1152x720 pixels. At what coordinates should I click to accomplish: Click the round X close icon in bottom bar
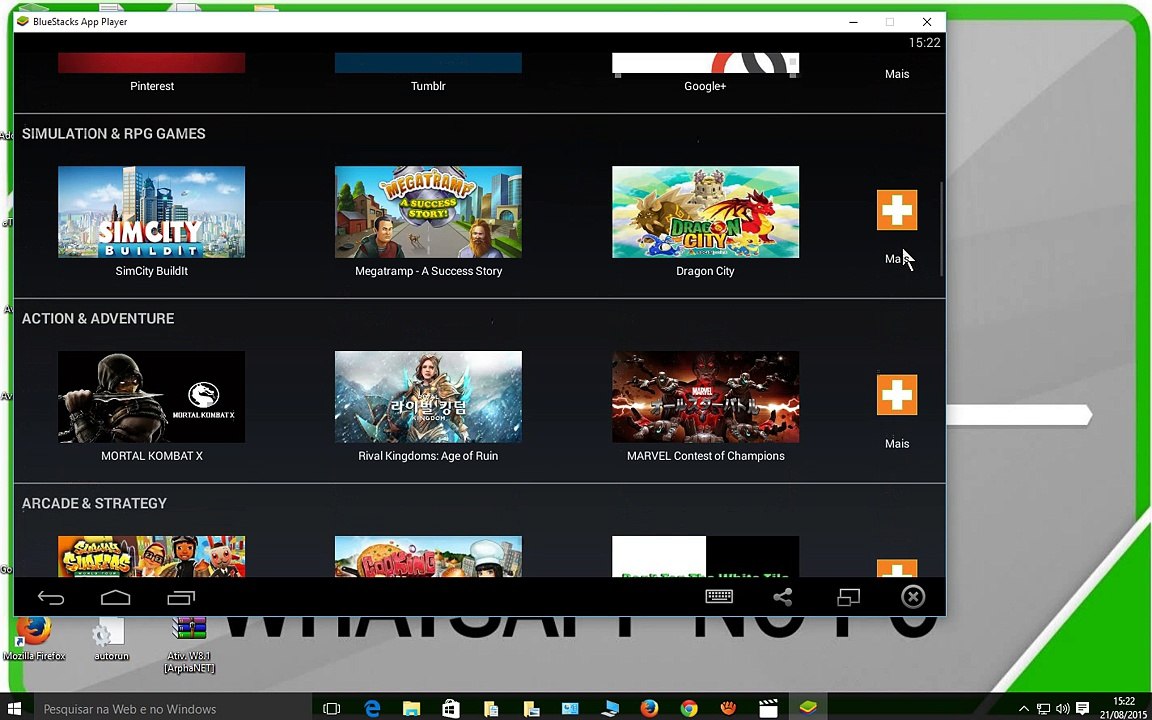tap(912, 597)
